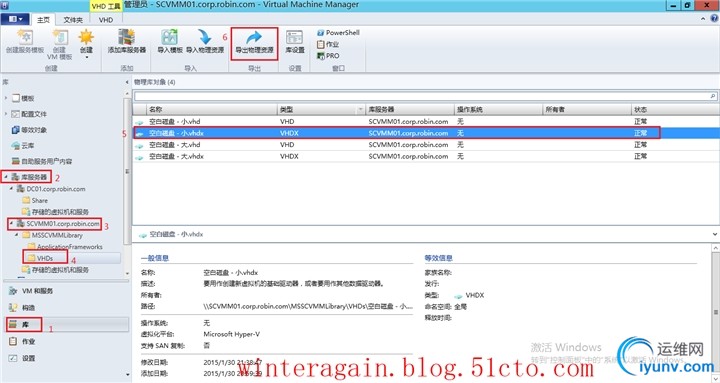Expand the 模板 tree node arrow
Image resolution: width=720 pixels, height=383 pixels.
coord(6,98)
